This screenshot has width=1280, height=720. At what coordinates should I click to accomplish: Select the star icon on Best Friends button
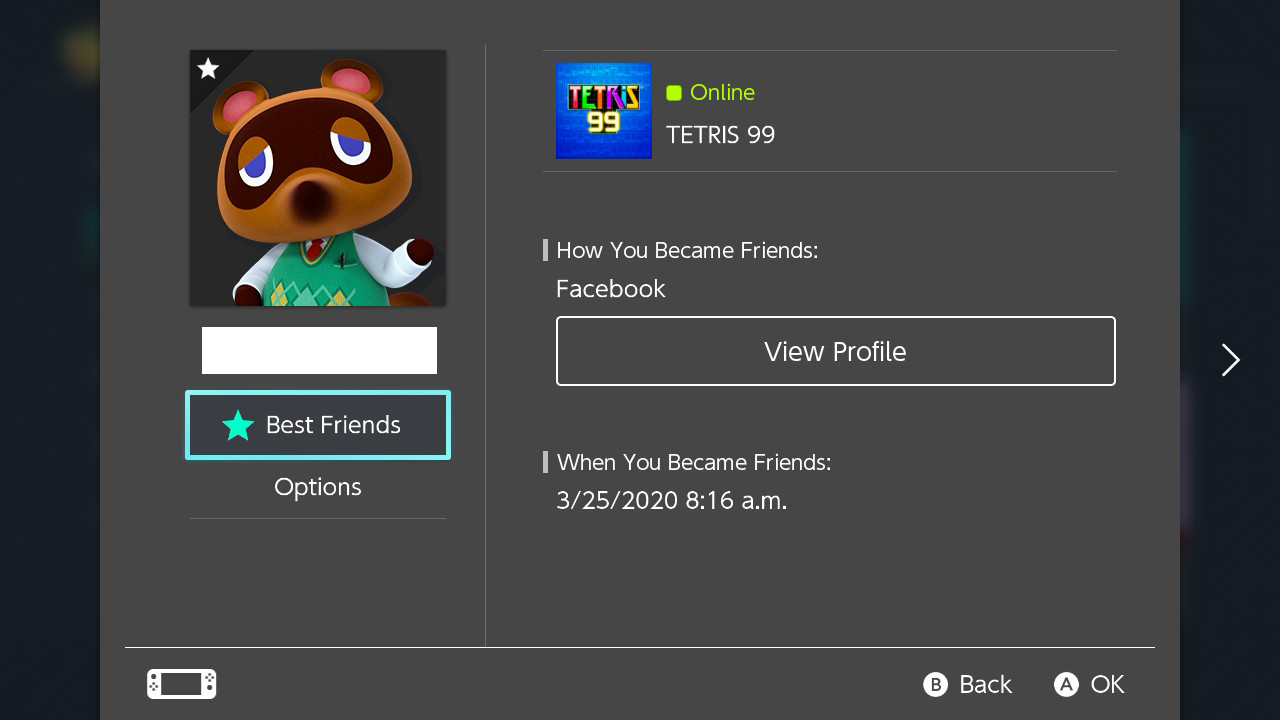pyautogui.click(x=238, y=425)
